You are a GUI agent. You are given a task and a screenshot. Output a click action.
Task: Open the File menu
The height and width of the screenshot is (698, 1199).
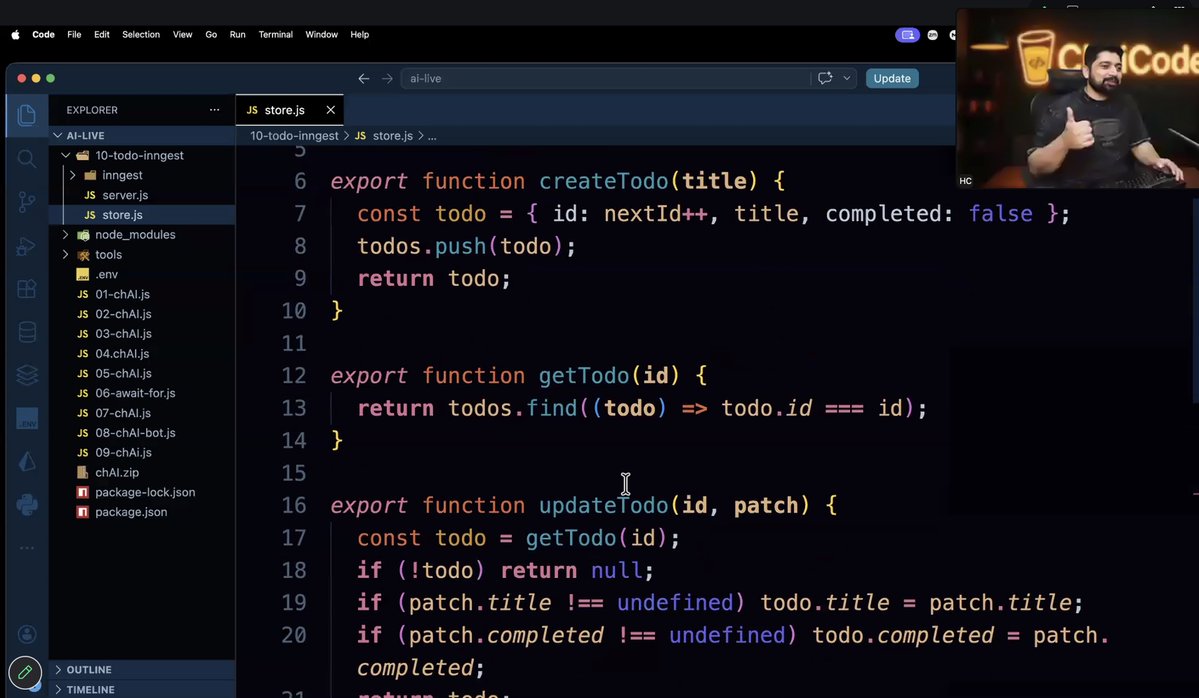[74, 34]
